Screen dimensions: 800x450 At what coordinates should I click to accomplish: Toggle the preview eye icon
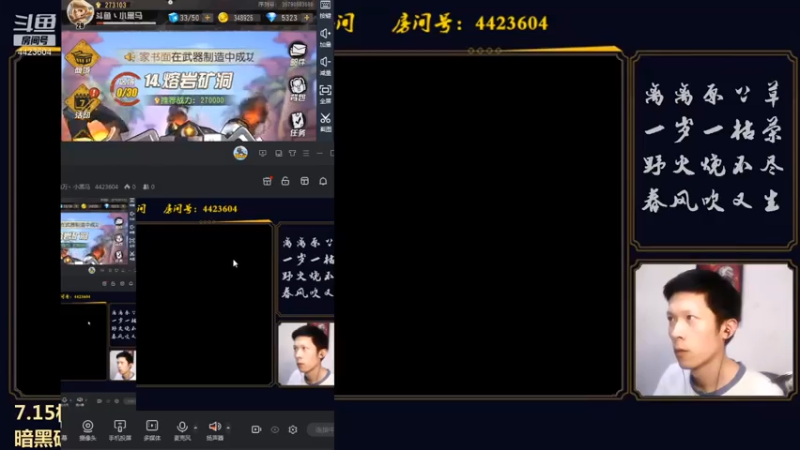(x=275, y=430)
